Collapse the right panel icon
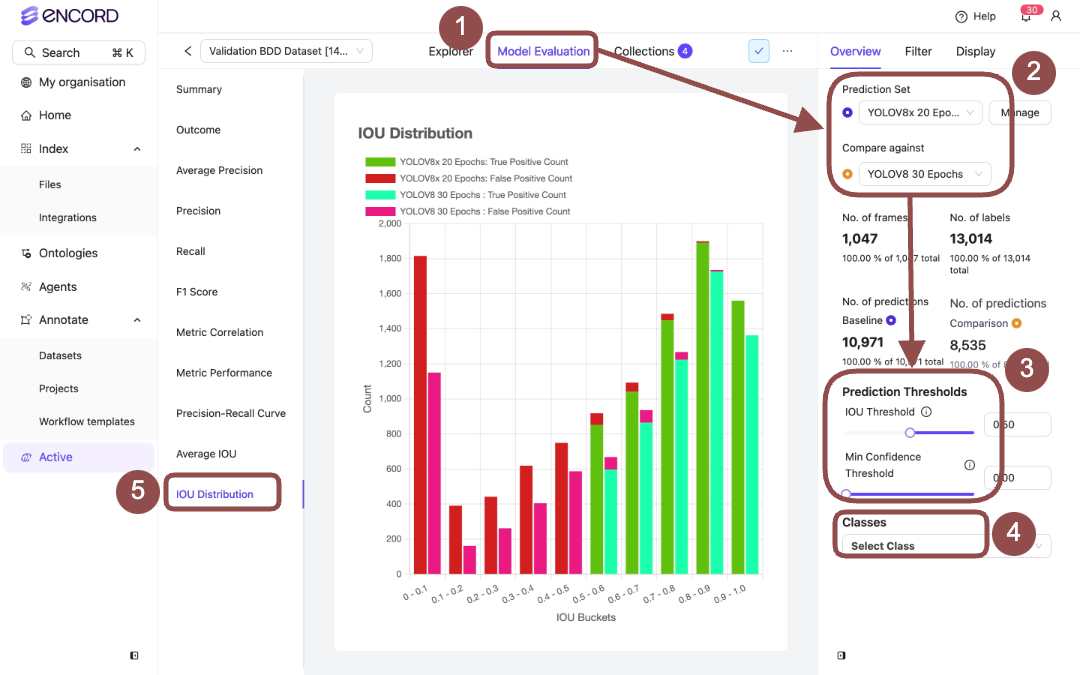 coord(841,656)
